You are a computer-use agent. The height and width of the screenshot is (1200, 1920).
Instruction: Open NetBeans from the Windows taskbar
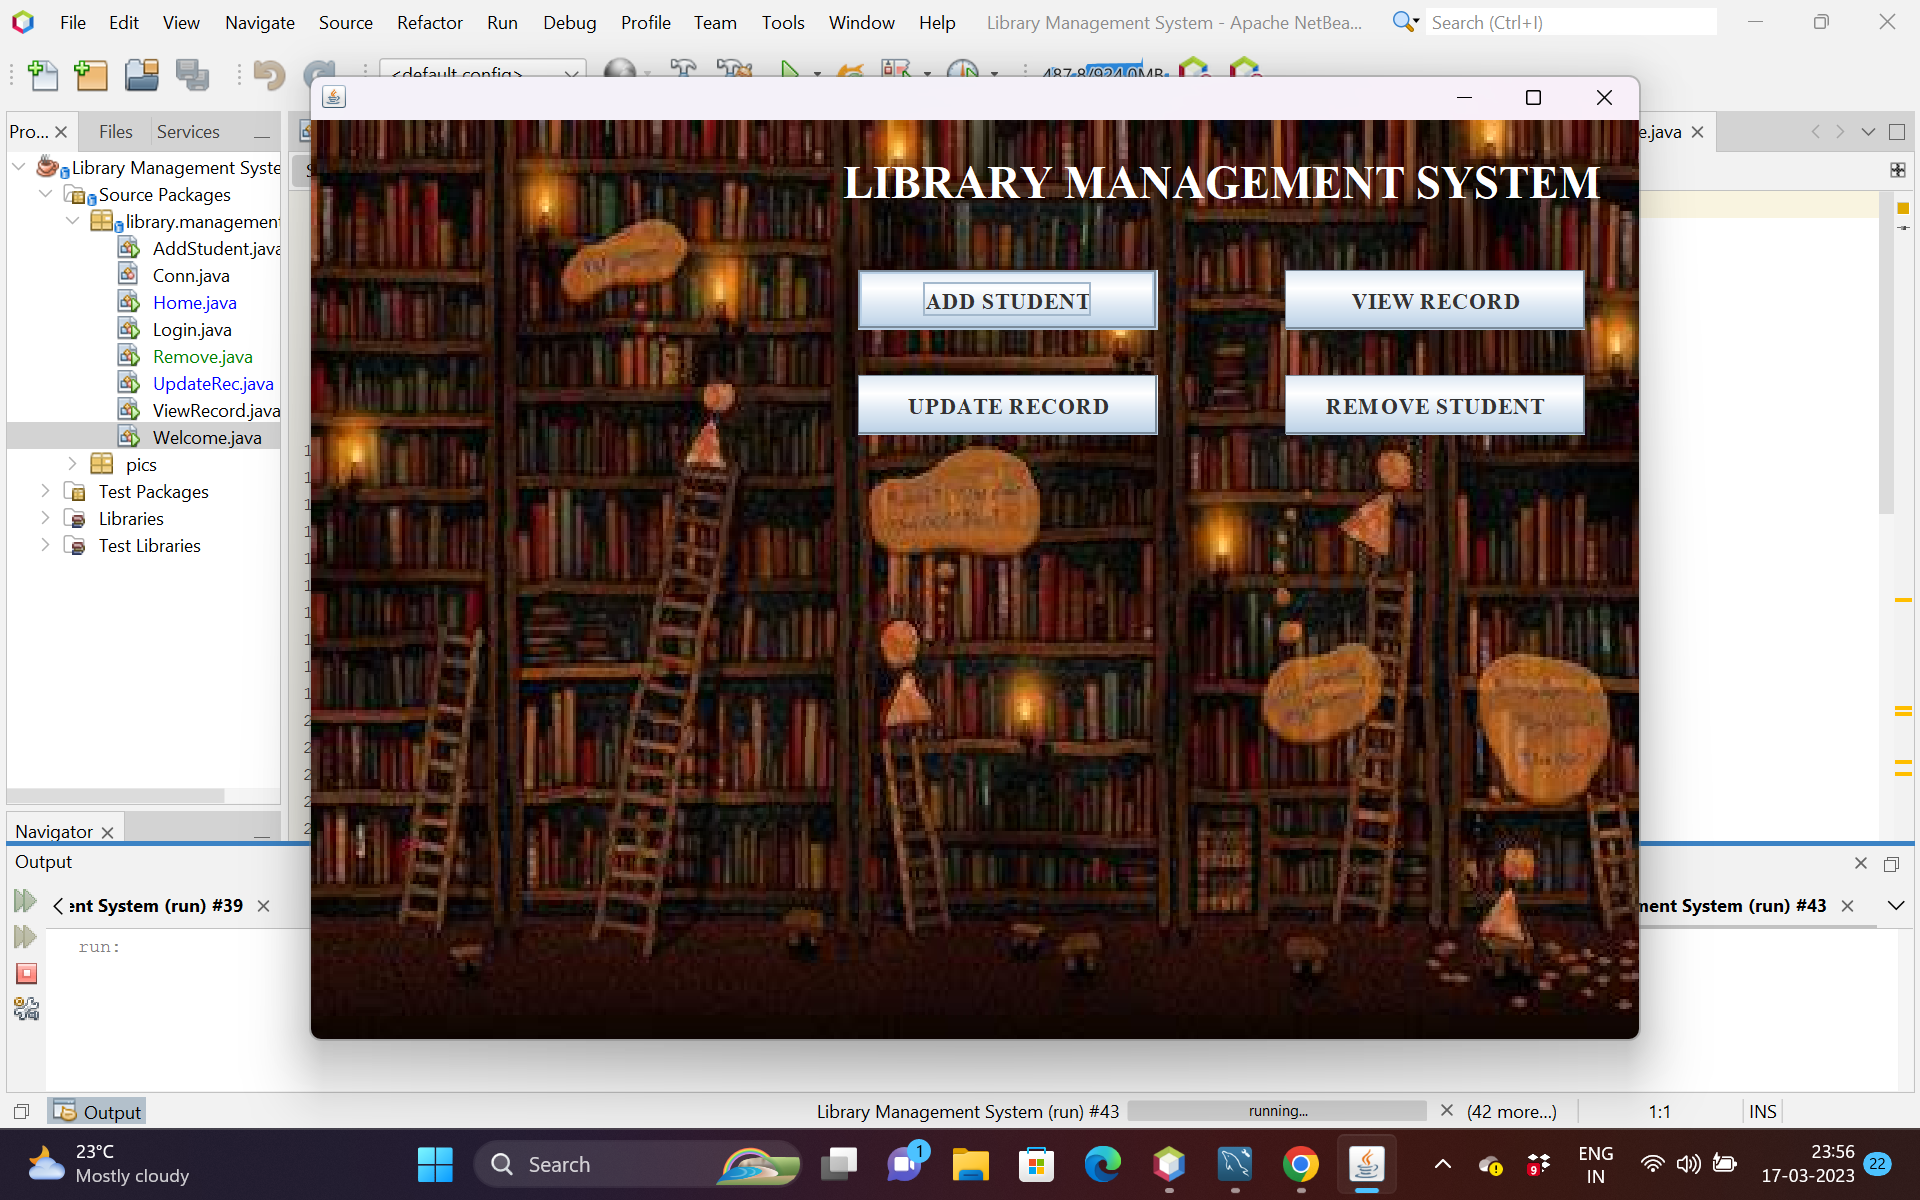click(x=1169, y=1164)
